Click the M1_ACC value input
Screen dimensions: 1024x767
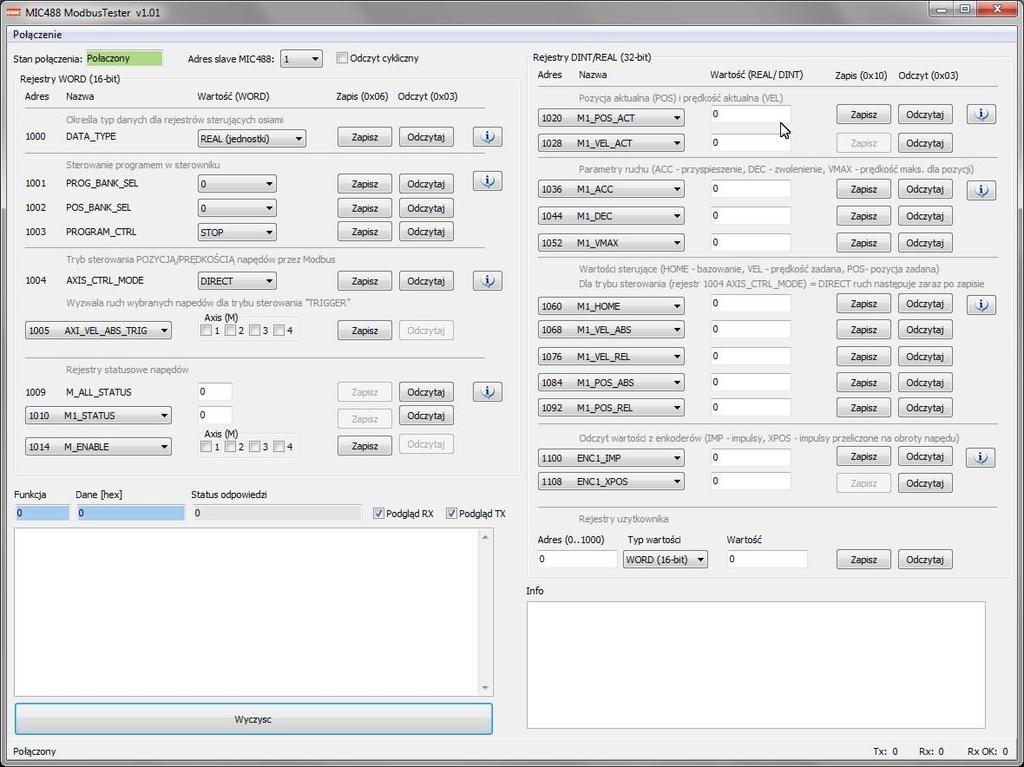tap(750, 189)
